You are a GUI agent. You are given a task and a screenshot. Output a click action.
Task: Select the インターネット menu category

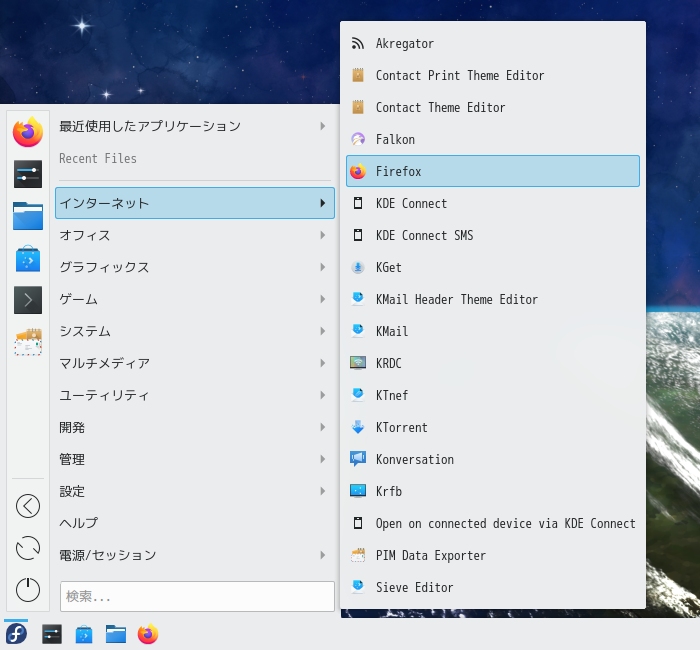point(195,203)
